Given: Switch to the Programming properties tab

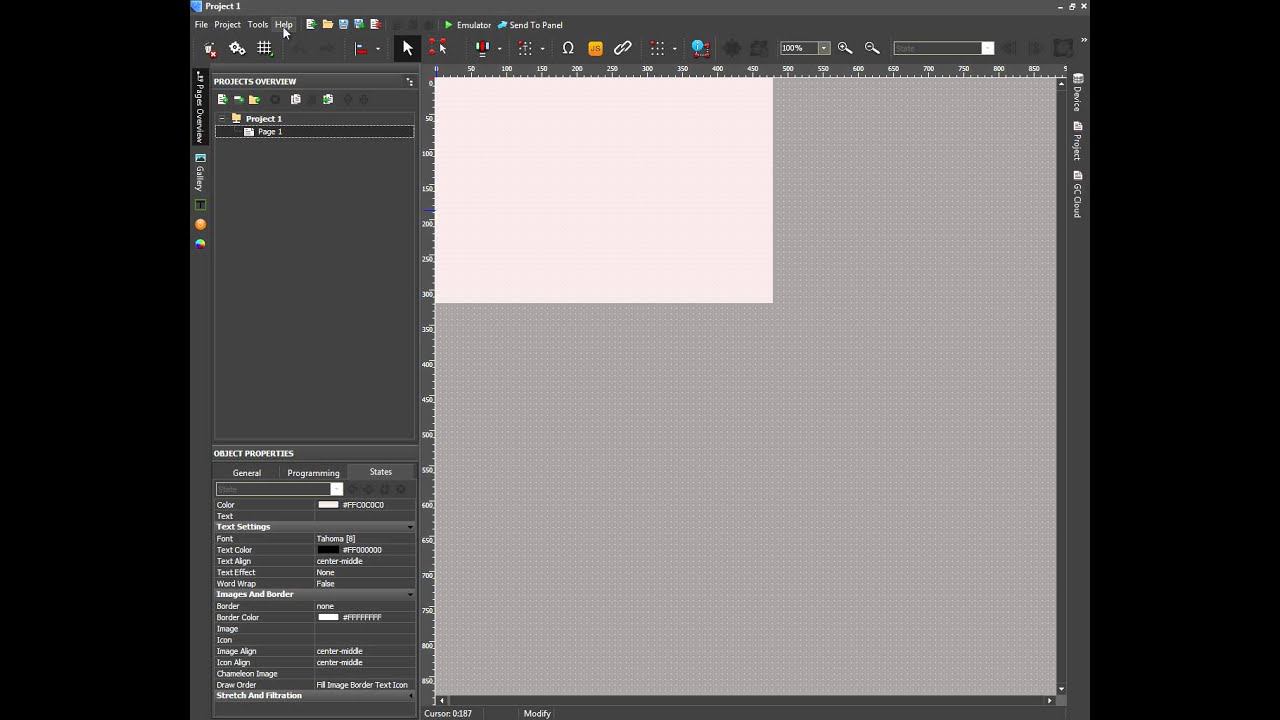Looking at the screenshot, I should coord(313,473).
